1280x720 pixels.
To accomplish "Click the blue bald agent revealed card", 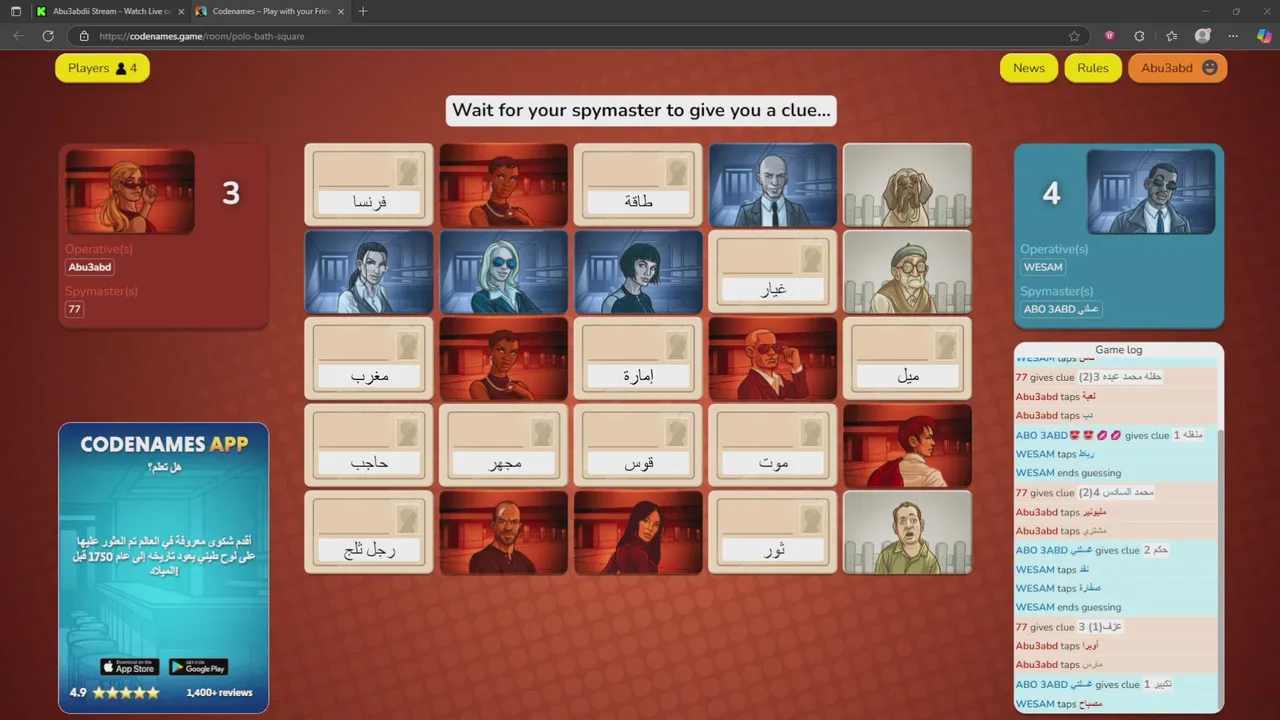I will (773, 184).
